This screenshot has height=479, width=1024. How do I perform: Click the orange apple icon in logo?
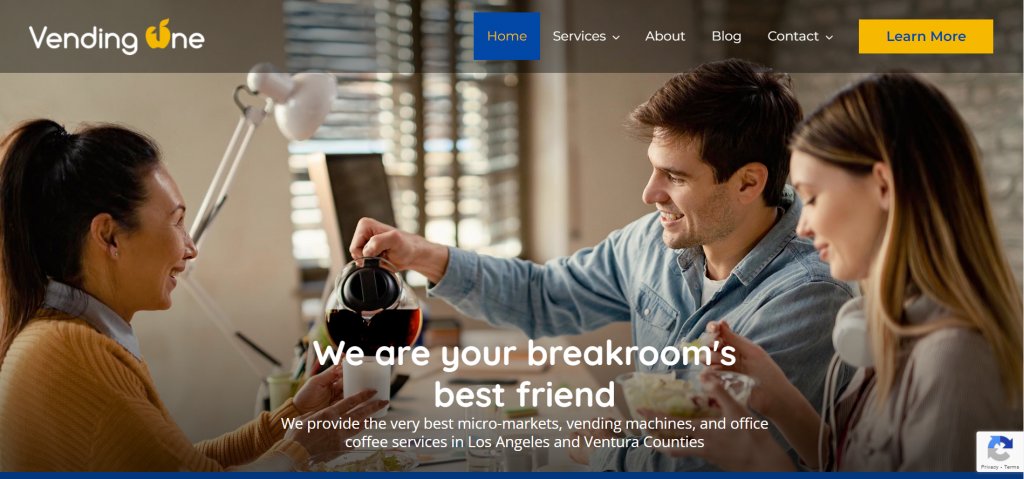pyautogui.click(x=158, y=35)
